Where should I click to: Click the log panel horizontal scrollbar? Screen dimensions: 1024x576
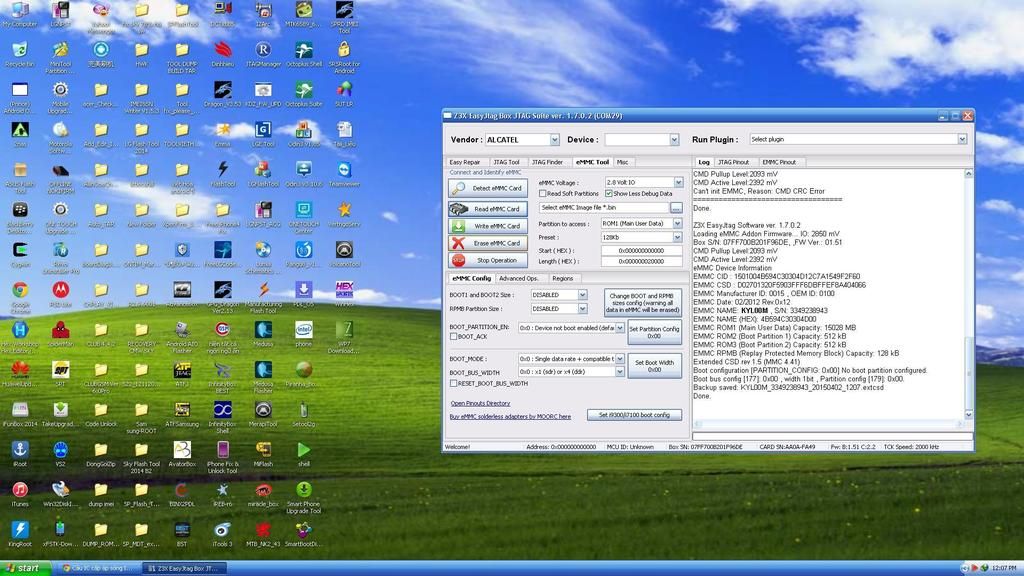(829, 424)
